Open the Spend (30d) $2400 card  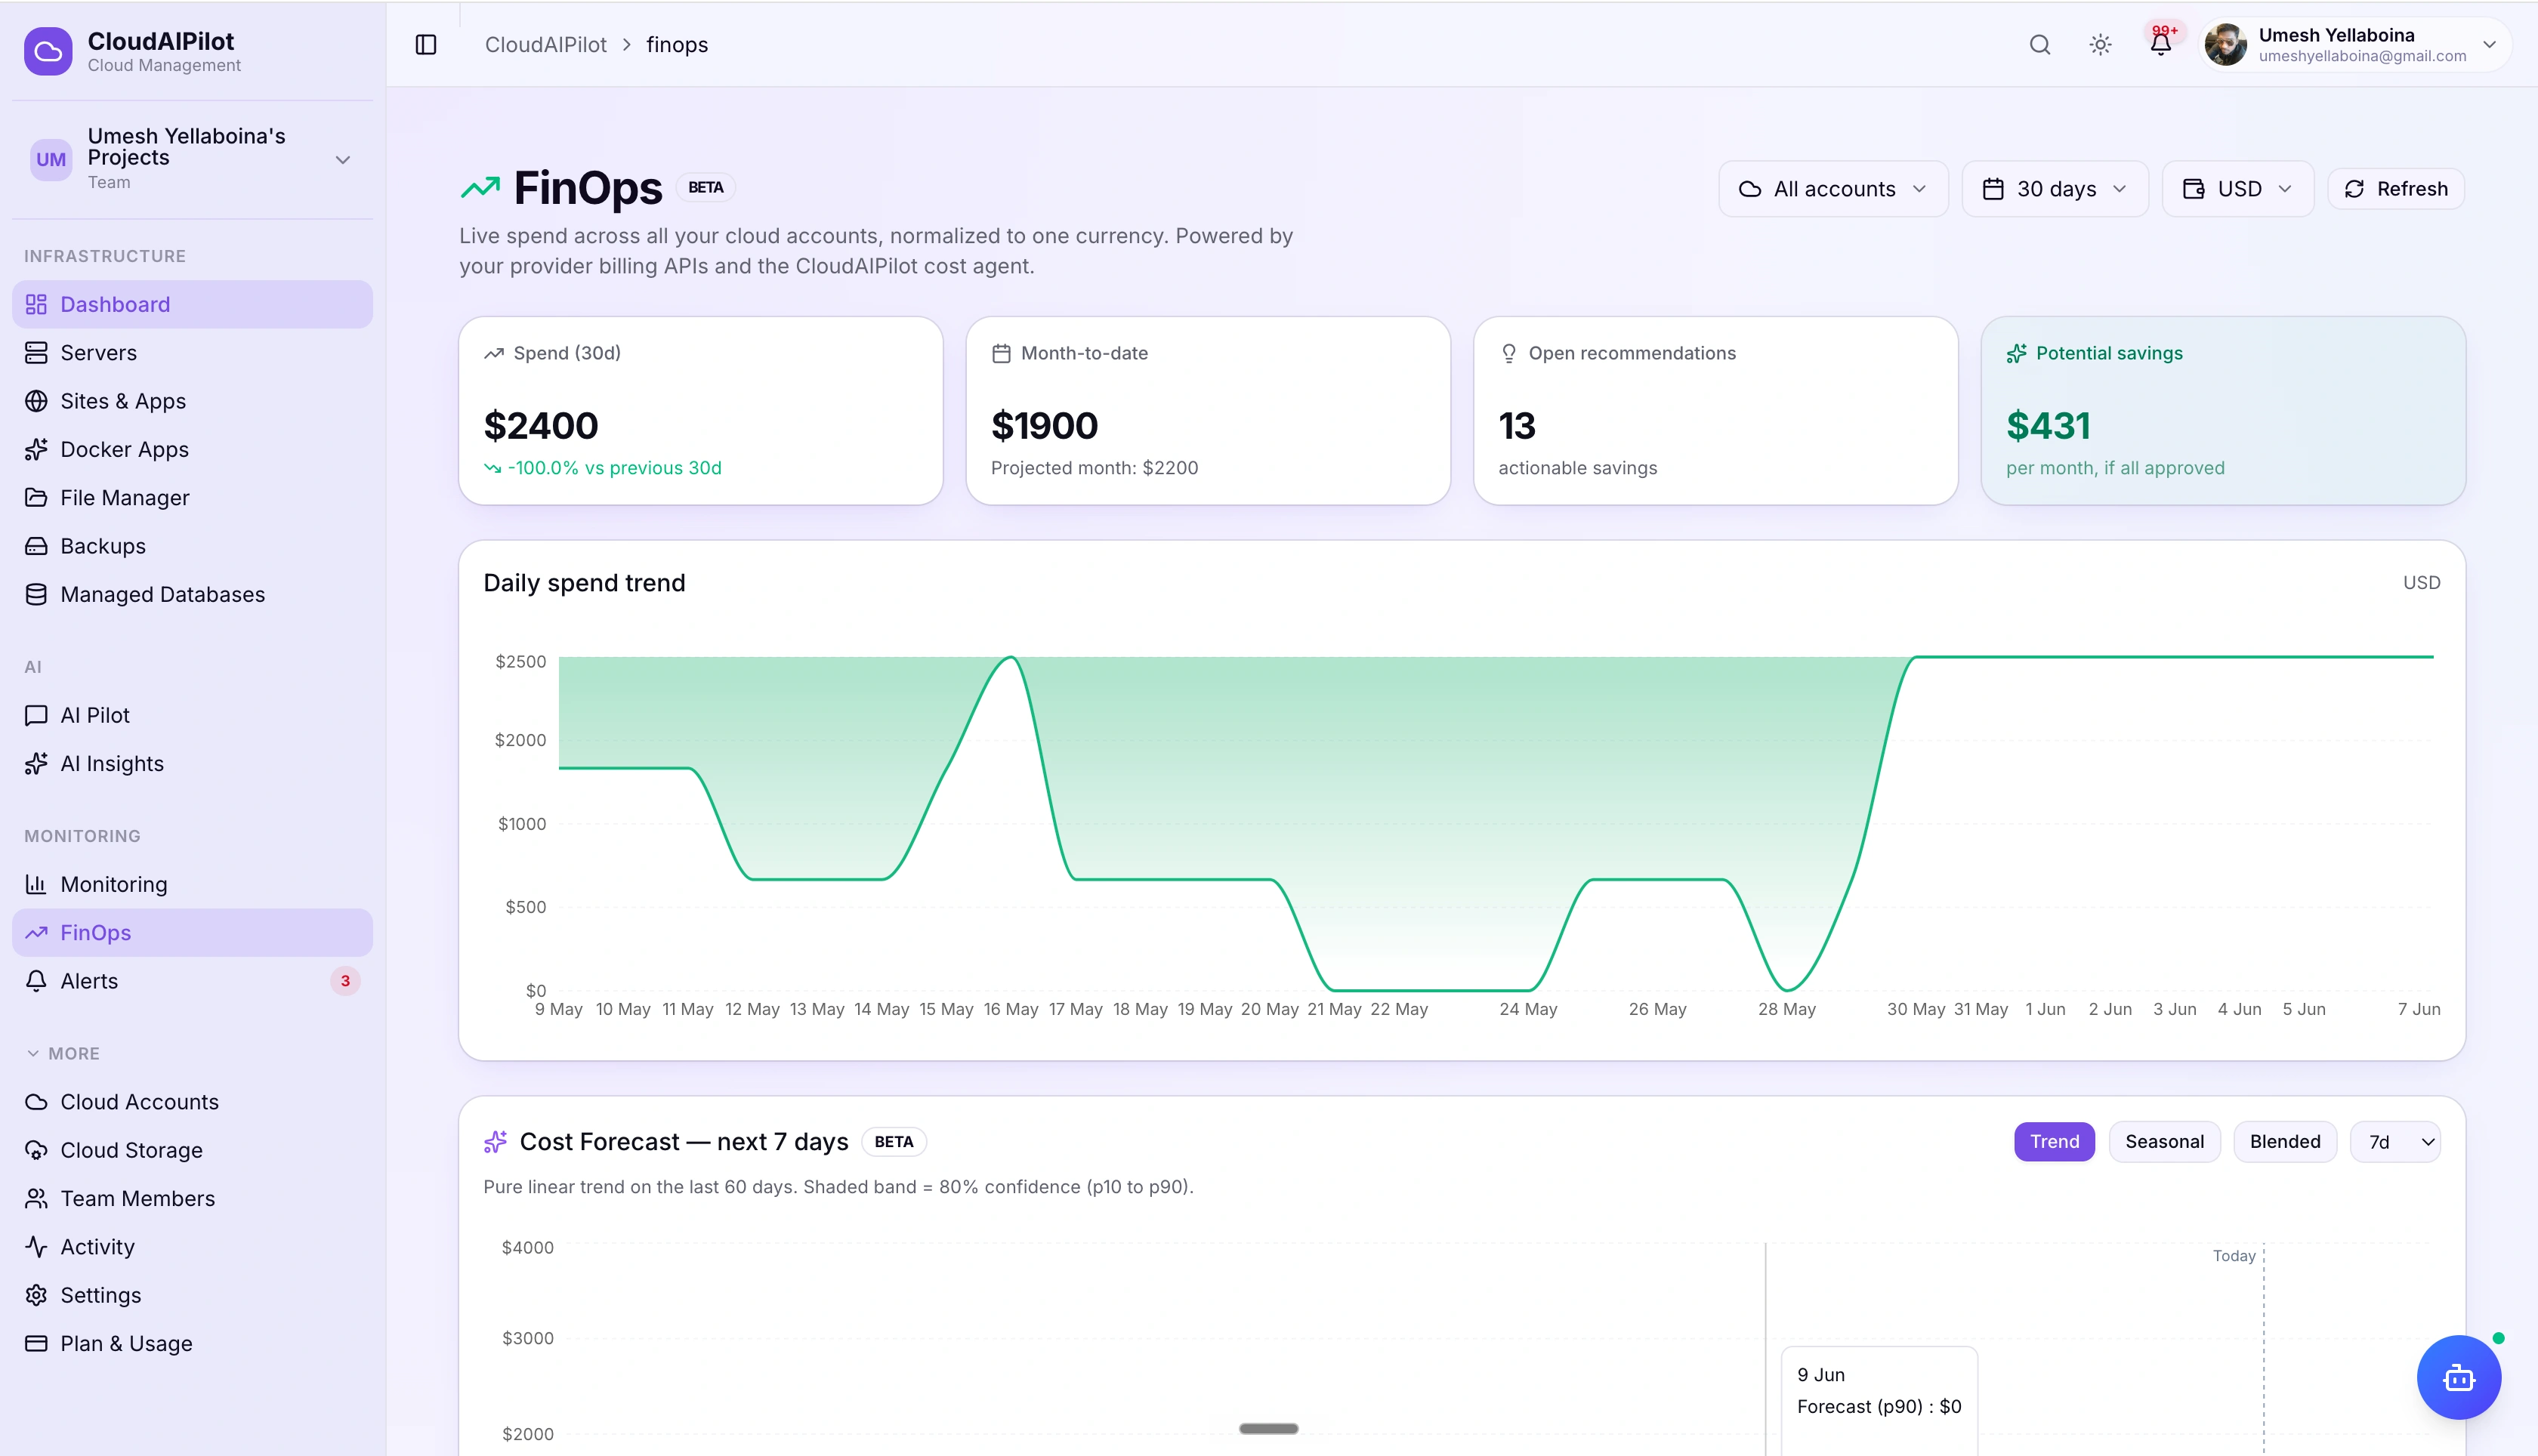(x=700, y=411)
